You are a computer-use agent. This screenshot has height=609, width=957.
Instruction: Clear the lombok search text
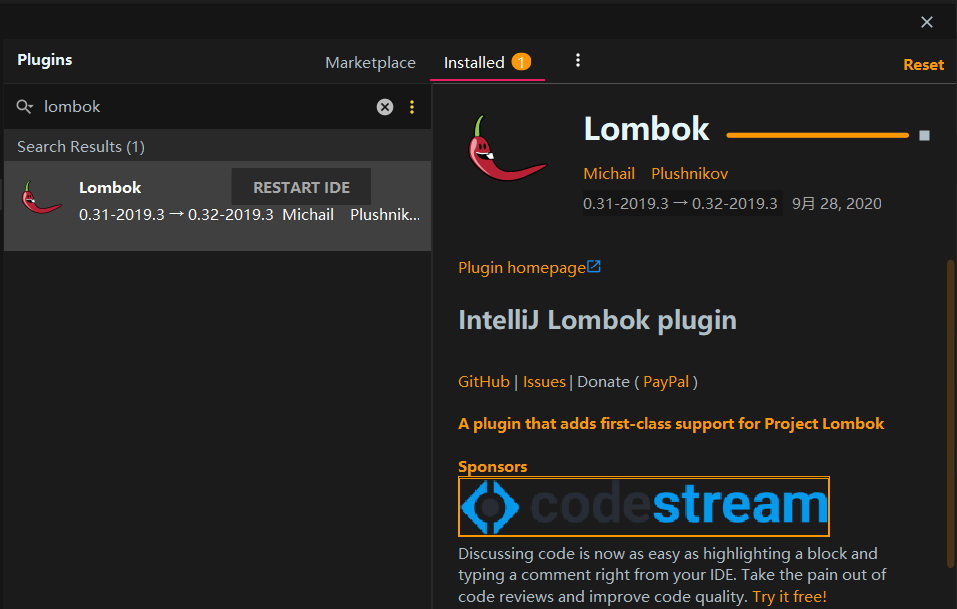385,107
